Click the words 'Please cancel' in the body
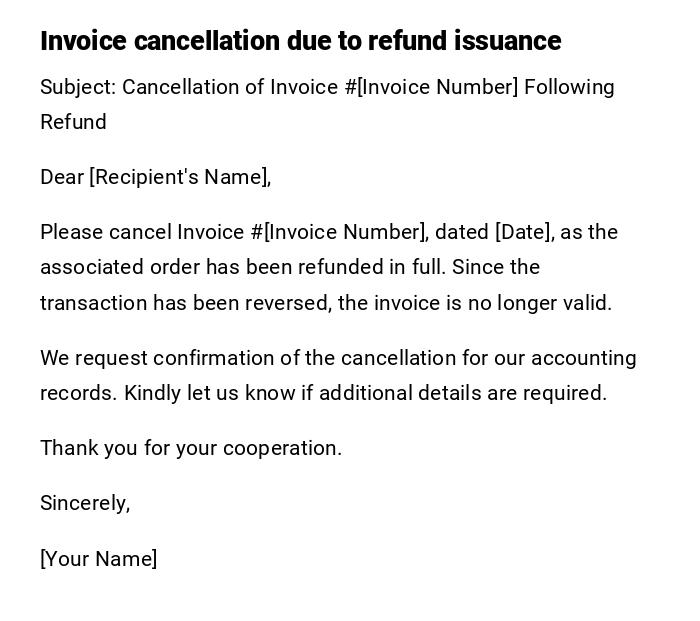 pos(106,232)
